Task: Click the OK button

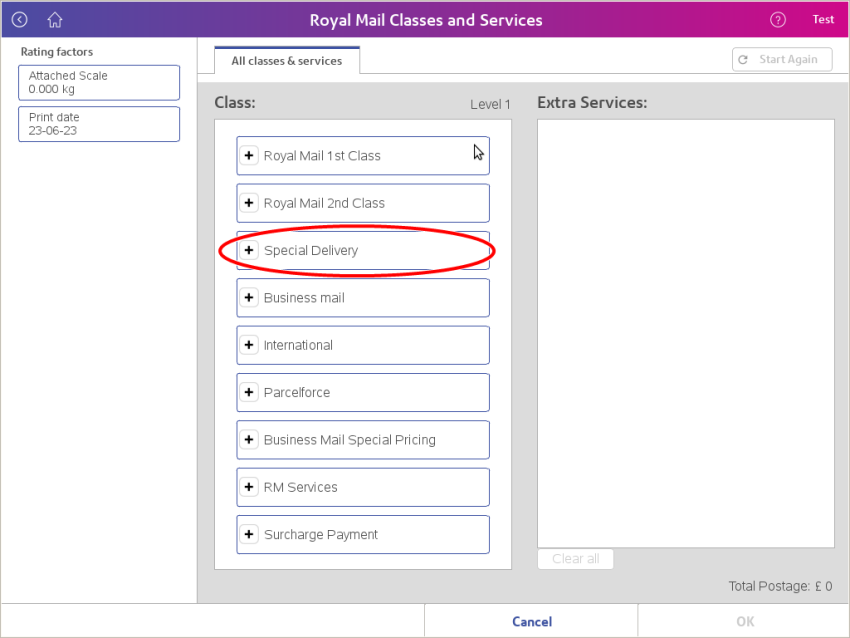Action: [x=745, y=621]
